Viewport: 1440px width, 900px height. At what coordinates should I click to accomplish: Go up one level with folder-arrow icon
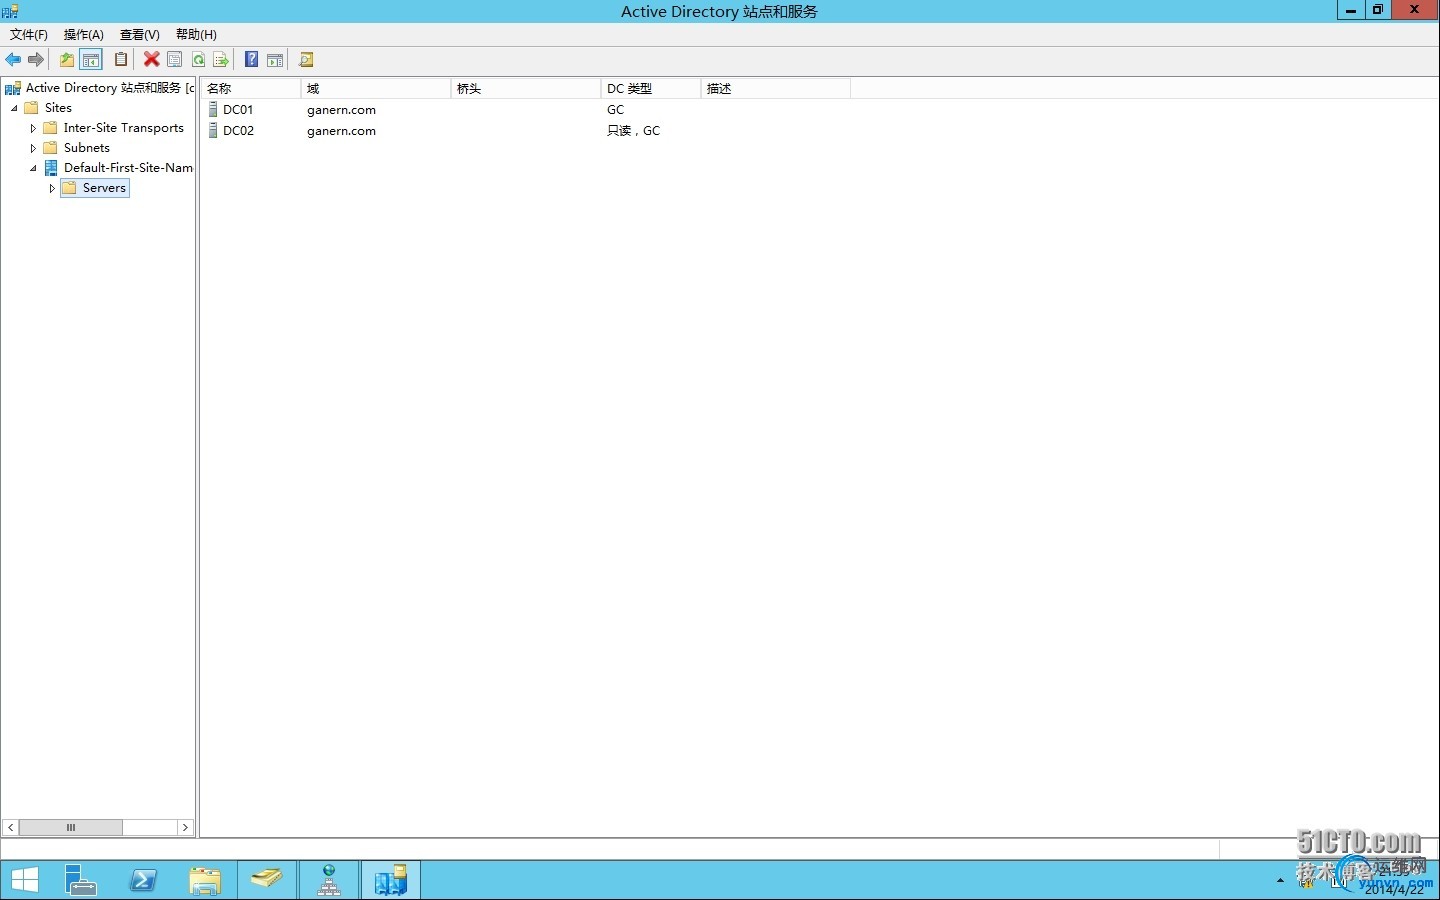click(x=67, y=60)
